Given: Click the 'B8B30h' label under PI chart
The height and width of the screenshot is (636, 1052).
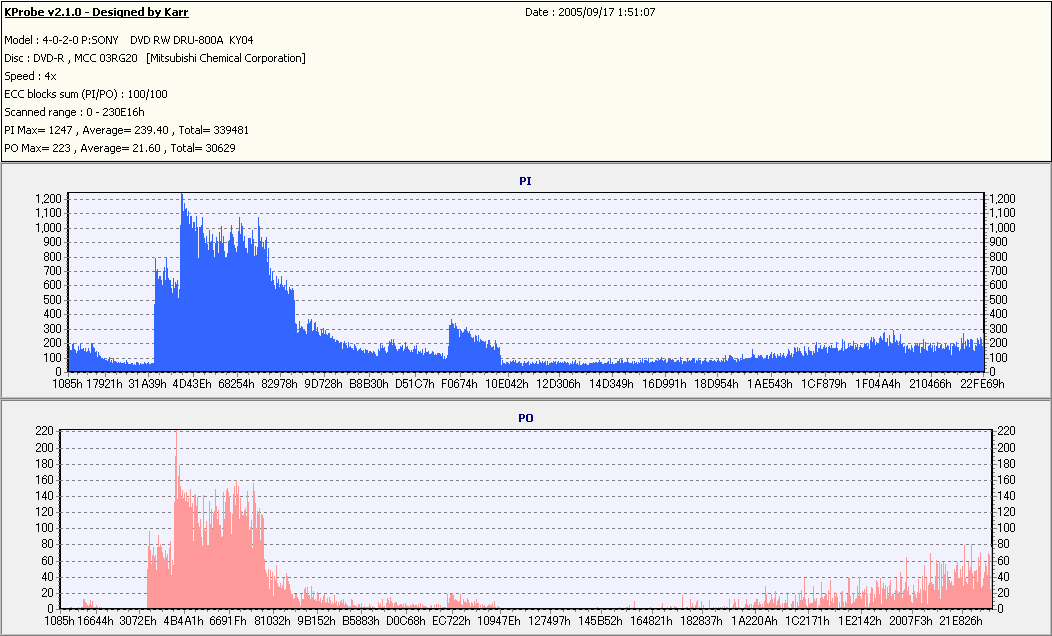Looking at the screenshot, I should [x=369, y=384].
